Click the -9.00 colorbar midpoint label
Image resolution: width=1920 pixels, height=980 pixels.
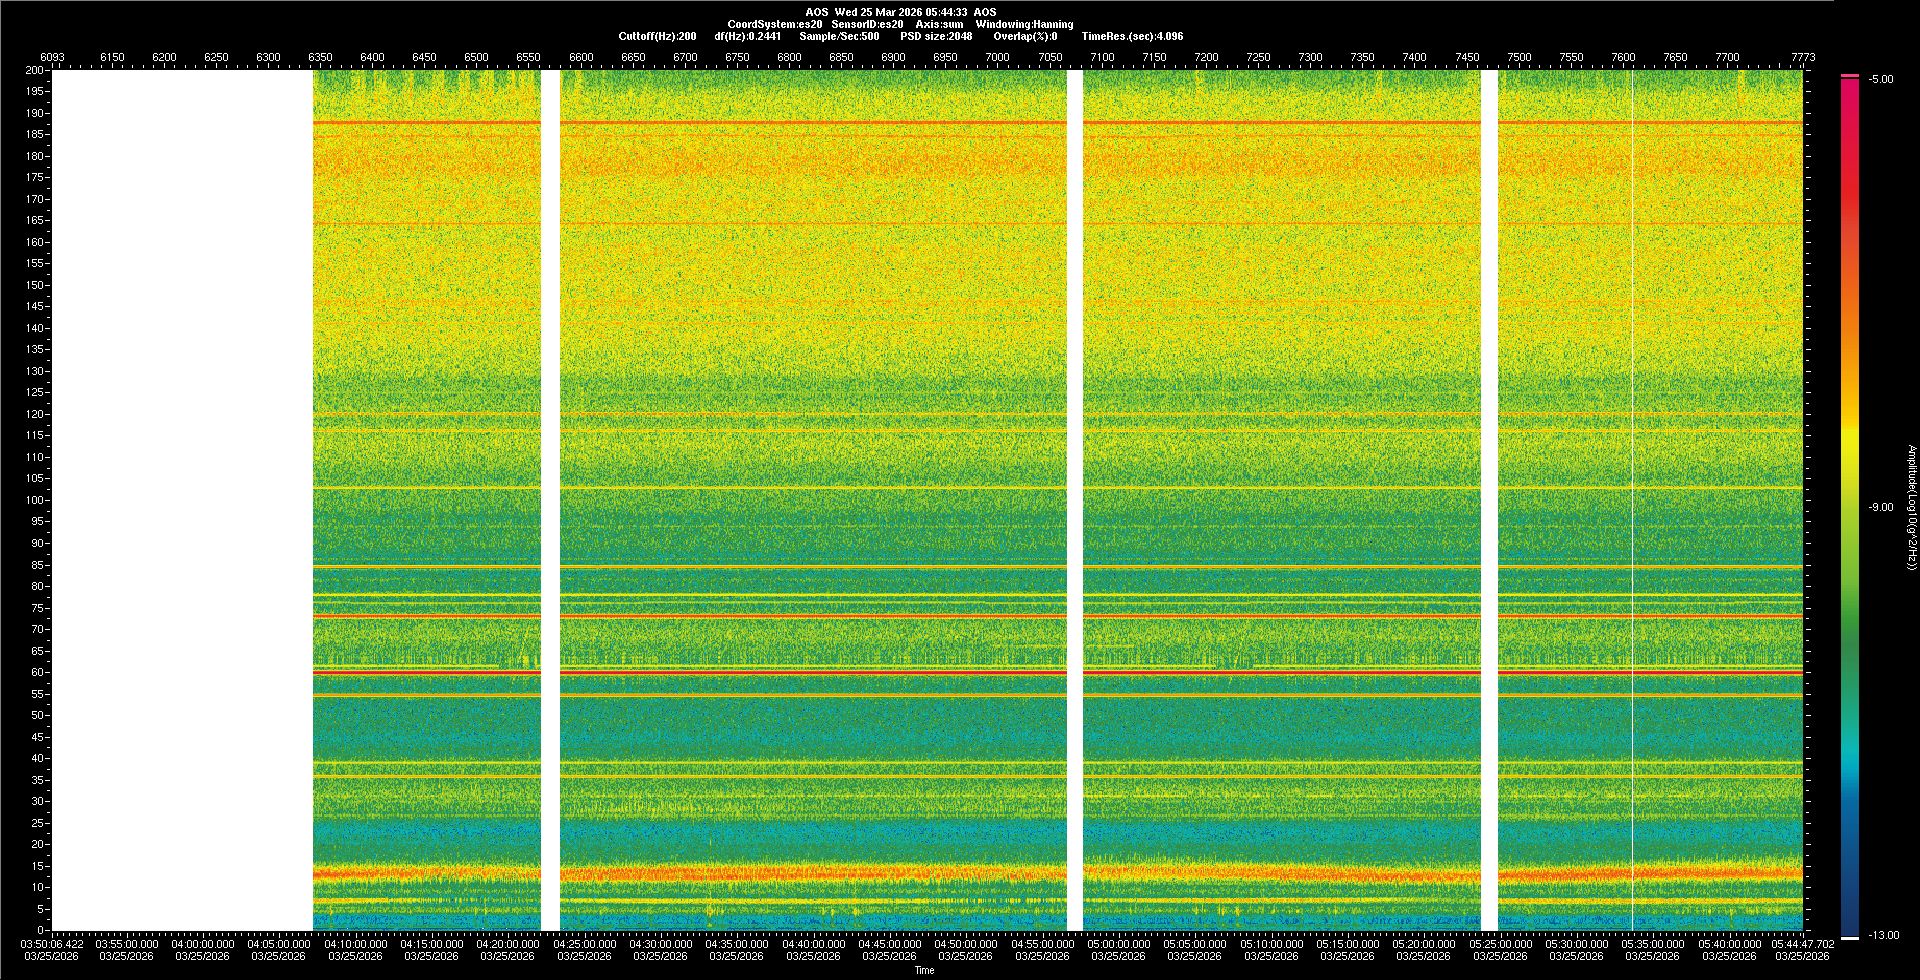[x=1880, y=507]
